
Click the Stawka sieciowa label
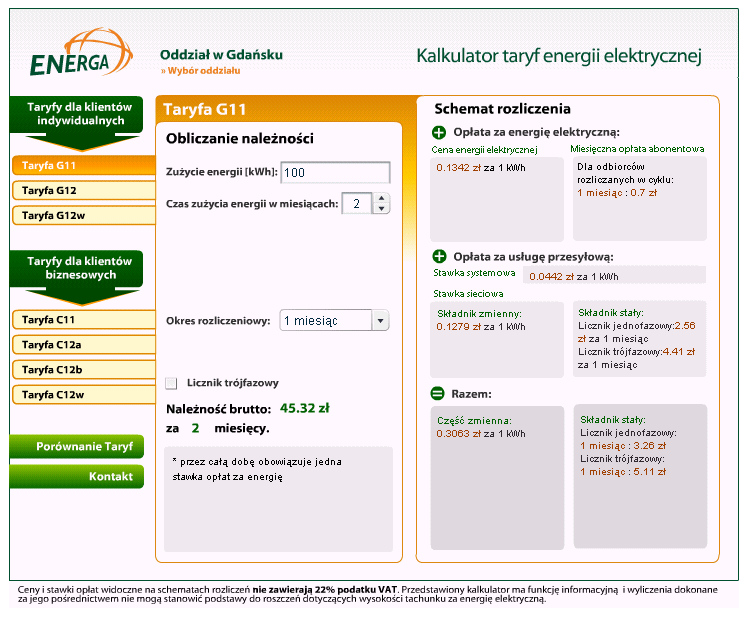coord(468,294)
